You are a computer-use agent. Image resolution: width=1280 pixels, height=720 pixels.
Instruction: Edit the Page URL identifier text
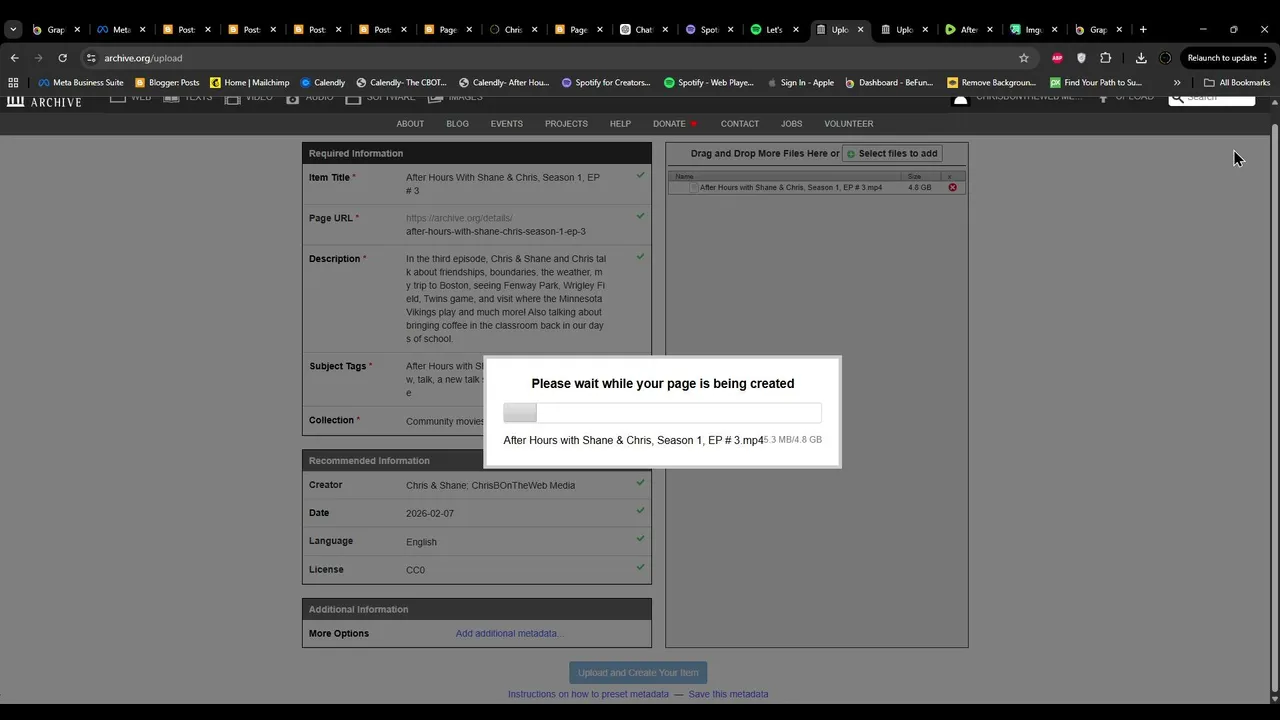(496, 231)
